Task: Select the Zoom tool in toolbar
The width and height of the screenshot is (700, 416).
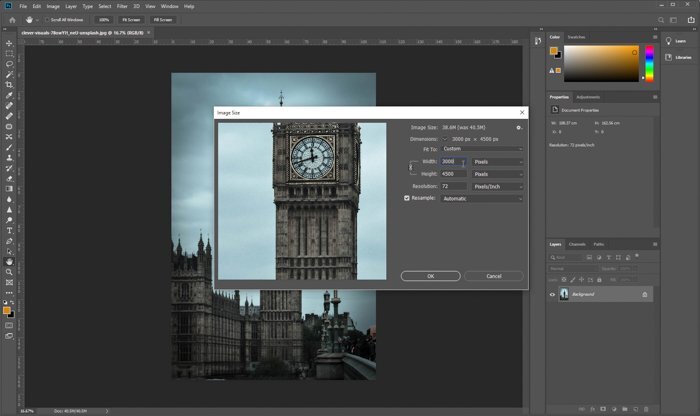Action: click(9, 272)
